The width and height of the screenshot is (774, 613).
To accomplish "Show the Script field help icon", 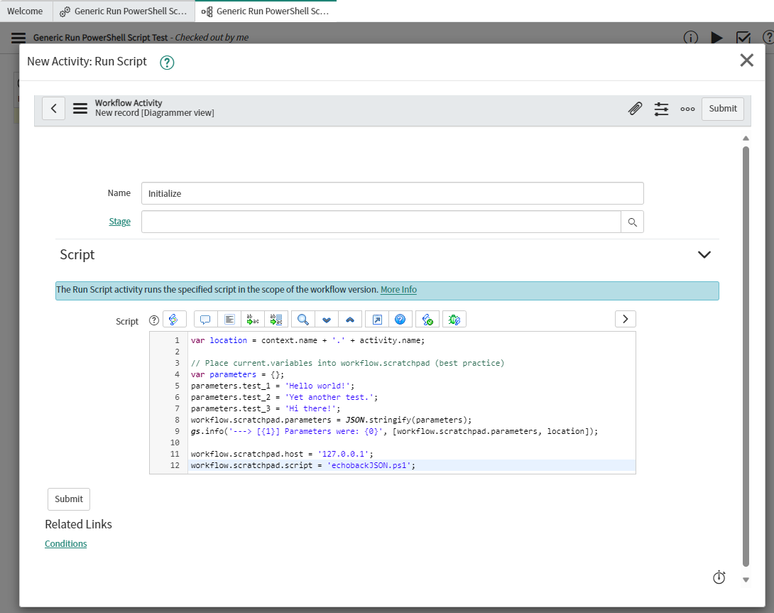I will [154, 320].
